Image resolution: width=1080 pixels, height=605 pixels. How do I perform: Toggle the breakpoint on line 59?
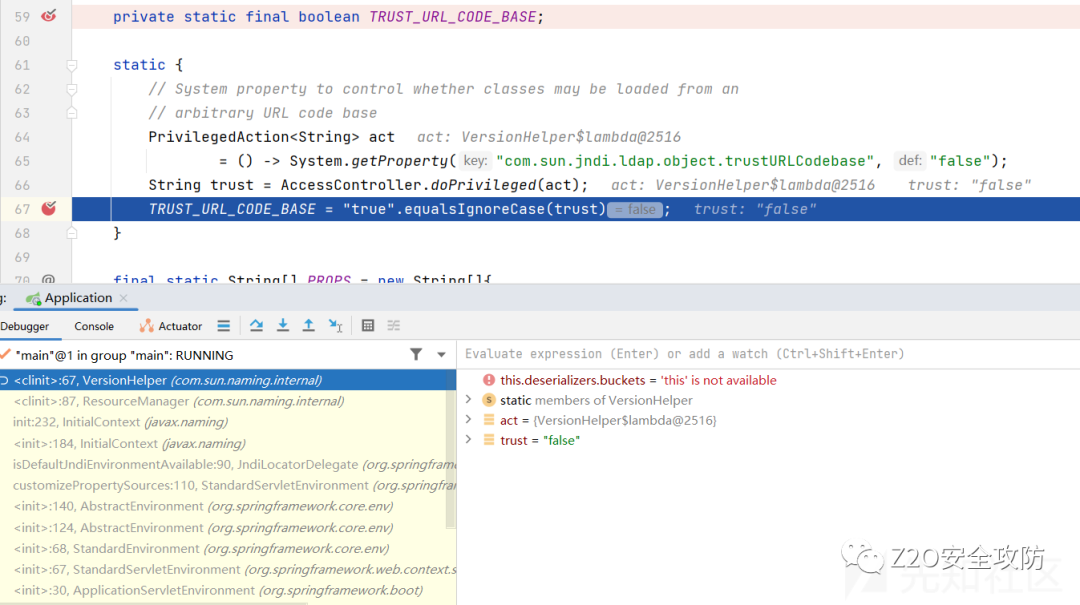click(48, 16)
